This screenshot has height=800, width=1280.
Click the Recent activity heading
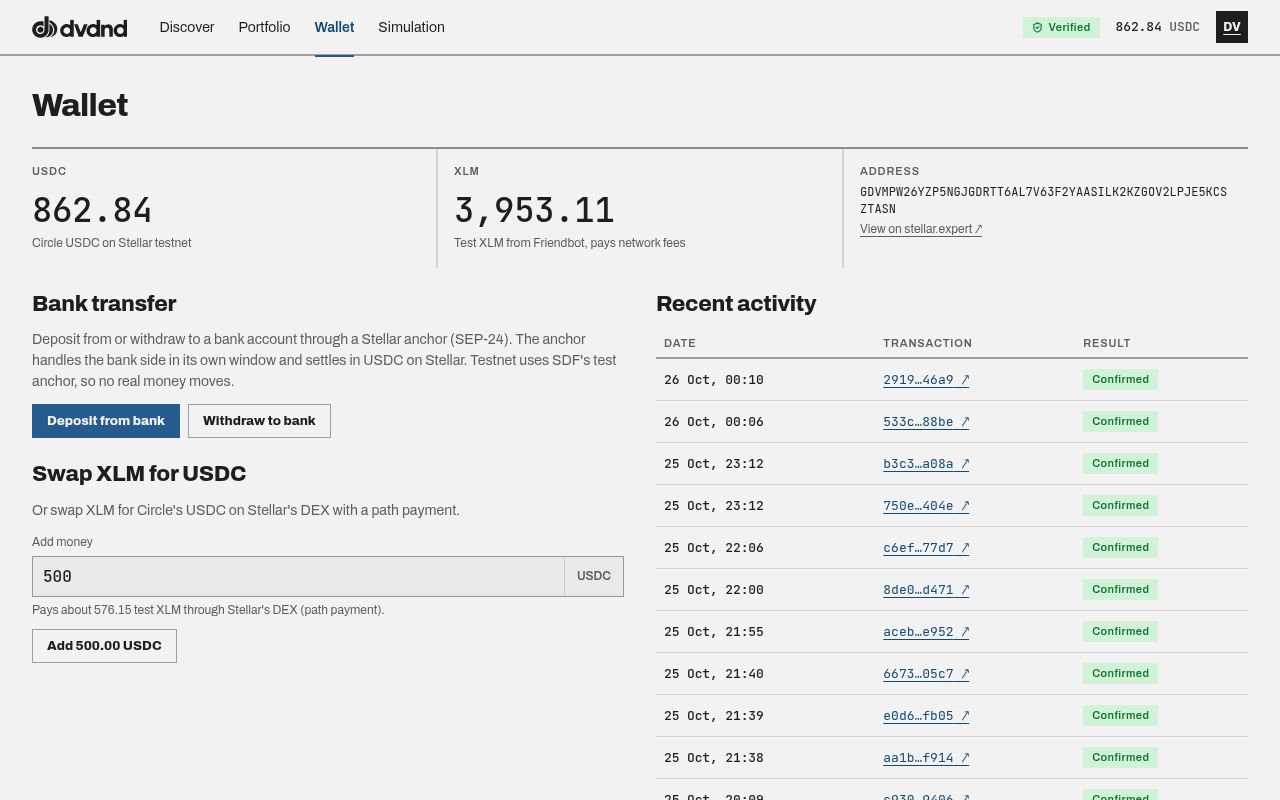(736, 303)
